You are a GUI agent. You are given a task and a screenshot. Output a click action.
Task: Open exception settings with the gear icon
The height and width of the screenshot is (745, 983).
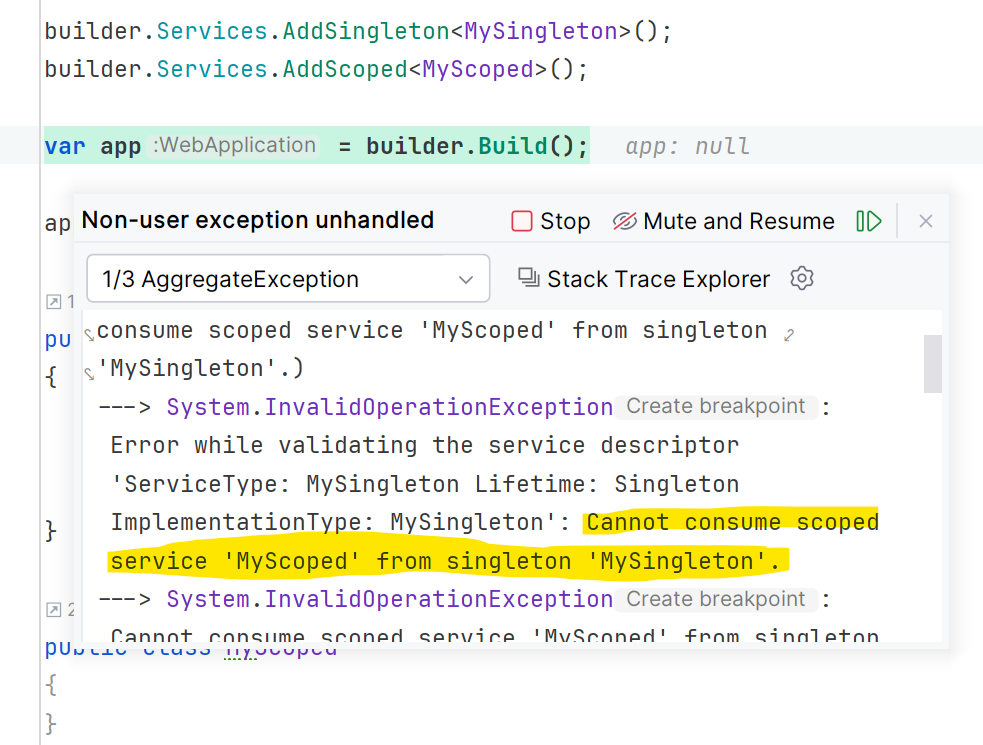coord(801,279)
